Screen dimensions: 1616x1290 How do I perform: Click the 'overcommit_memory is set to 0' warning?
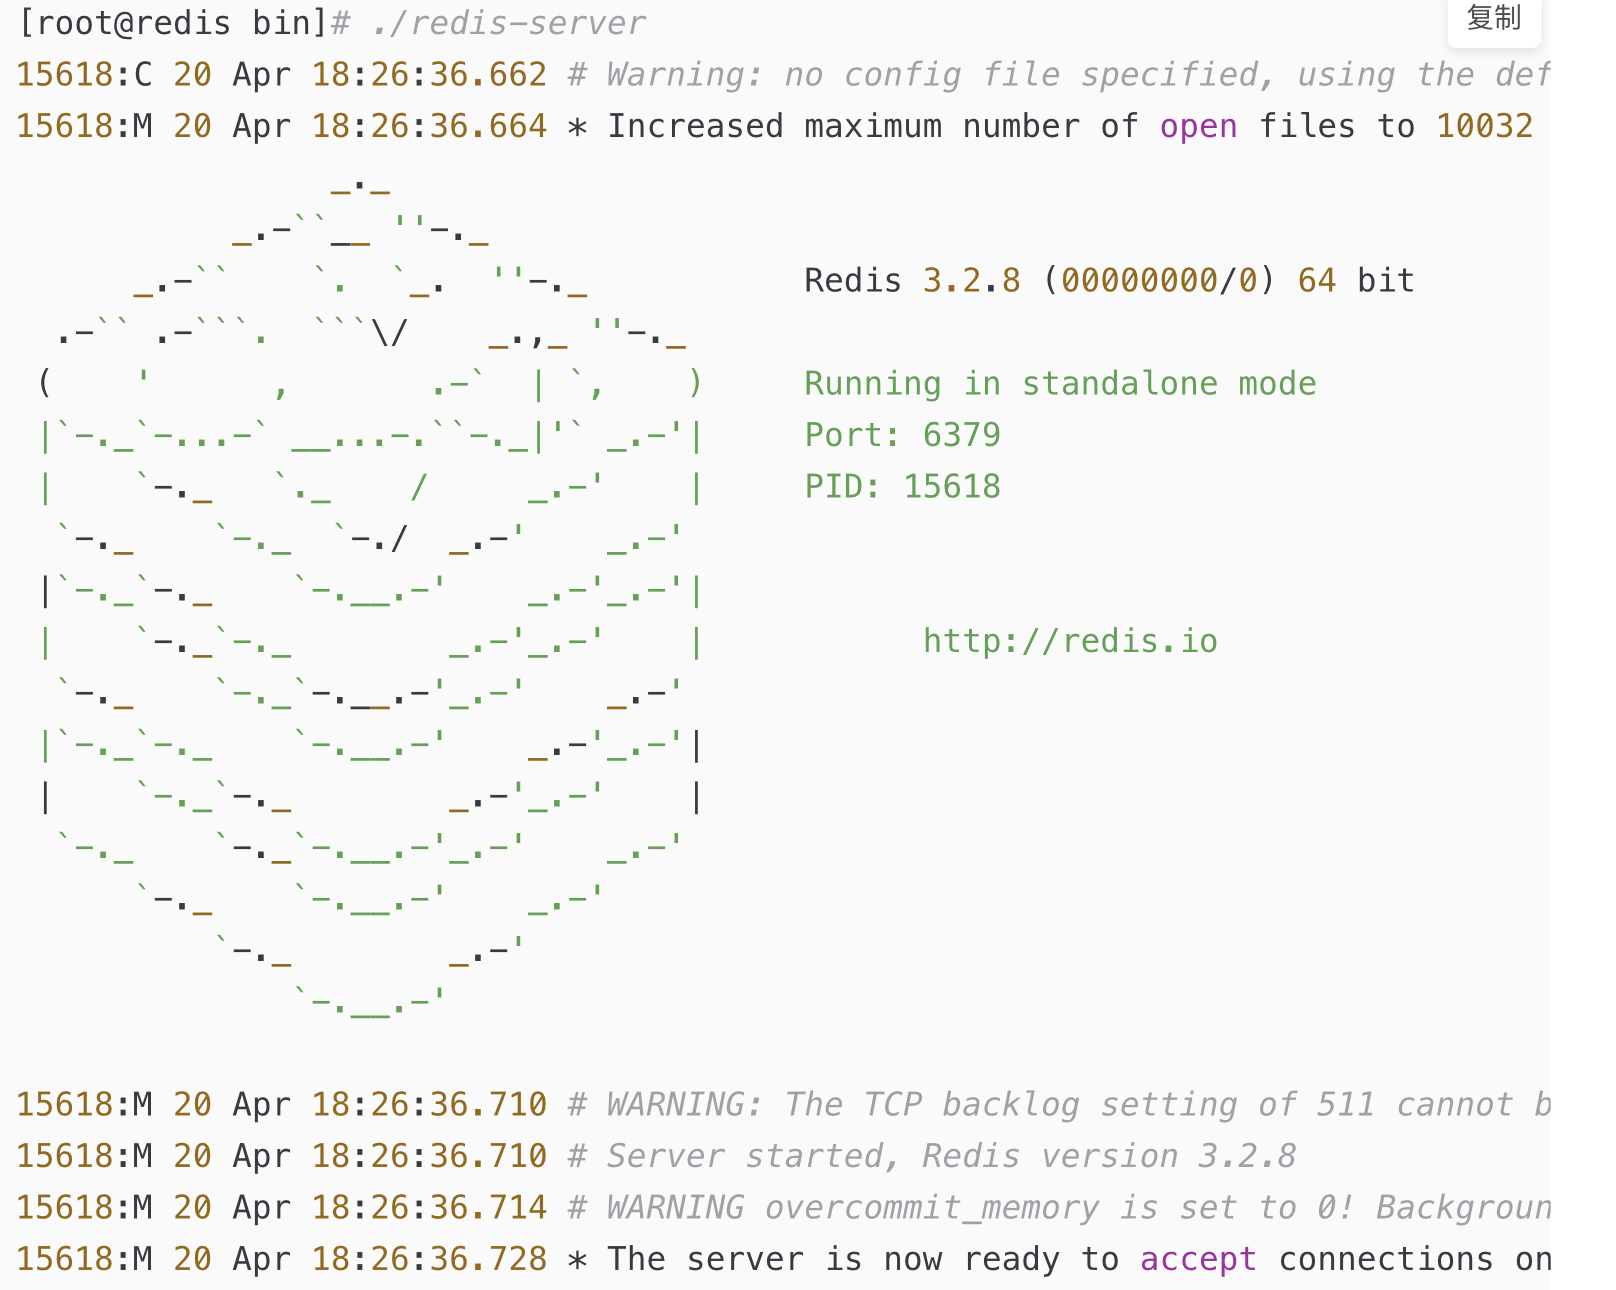783,1208
